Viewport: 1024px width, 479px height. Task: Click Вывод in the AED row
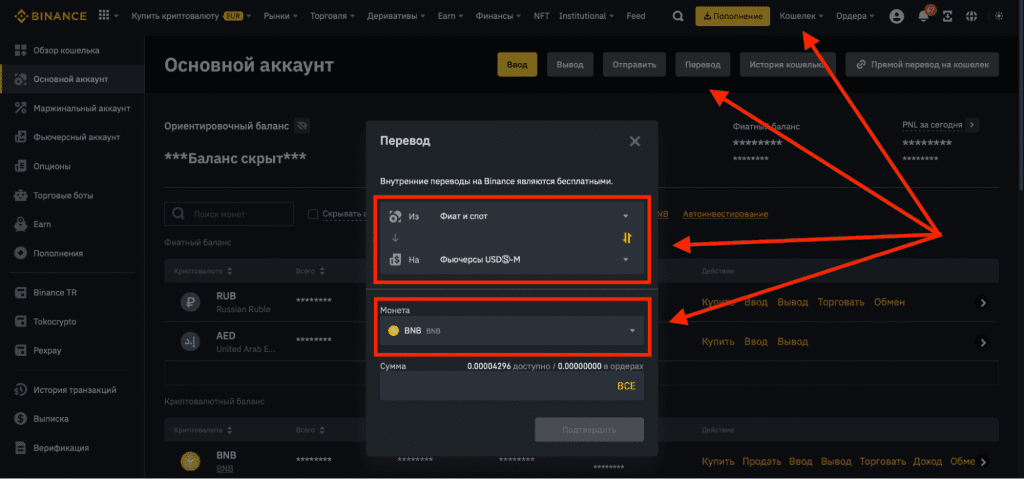[x=795, y=342]
